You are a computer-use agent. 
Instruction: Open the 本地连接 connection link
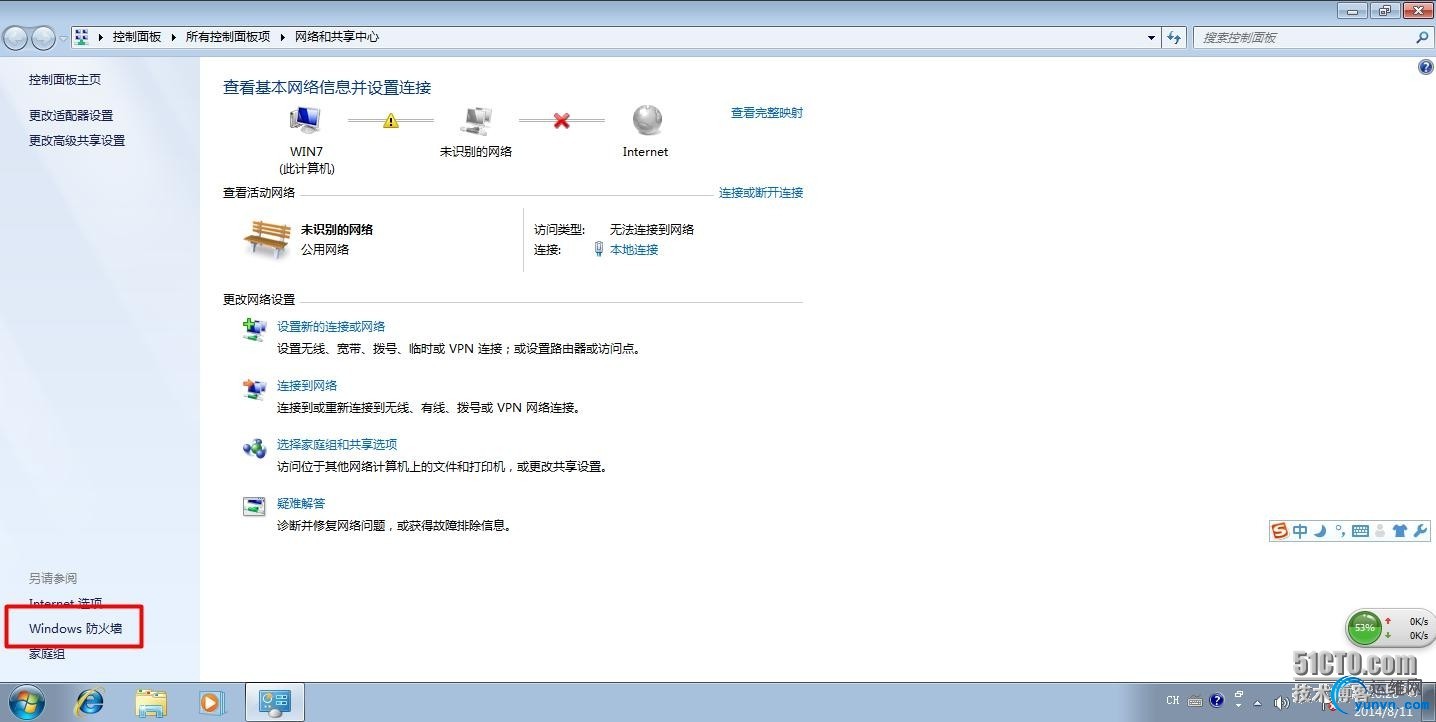[x=634, y=250]
